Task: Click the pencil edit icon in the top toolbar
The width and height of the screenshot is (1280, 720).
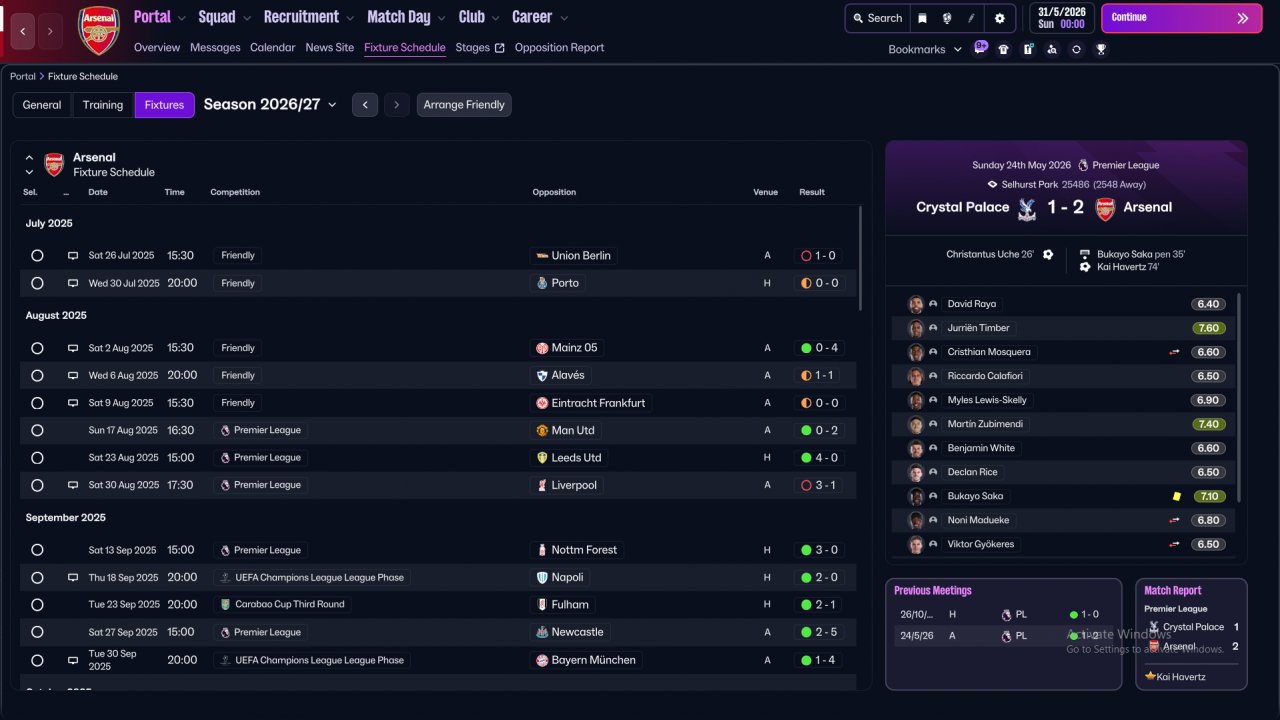Action: pyautogui.click(x=971, y=18)
